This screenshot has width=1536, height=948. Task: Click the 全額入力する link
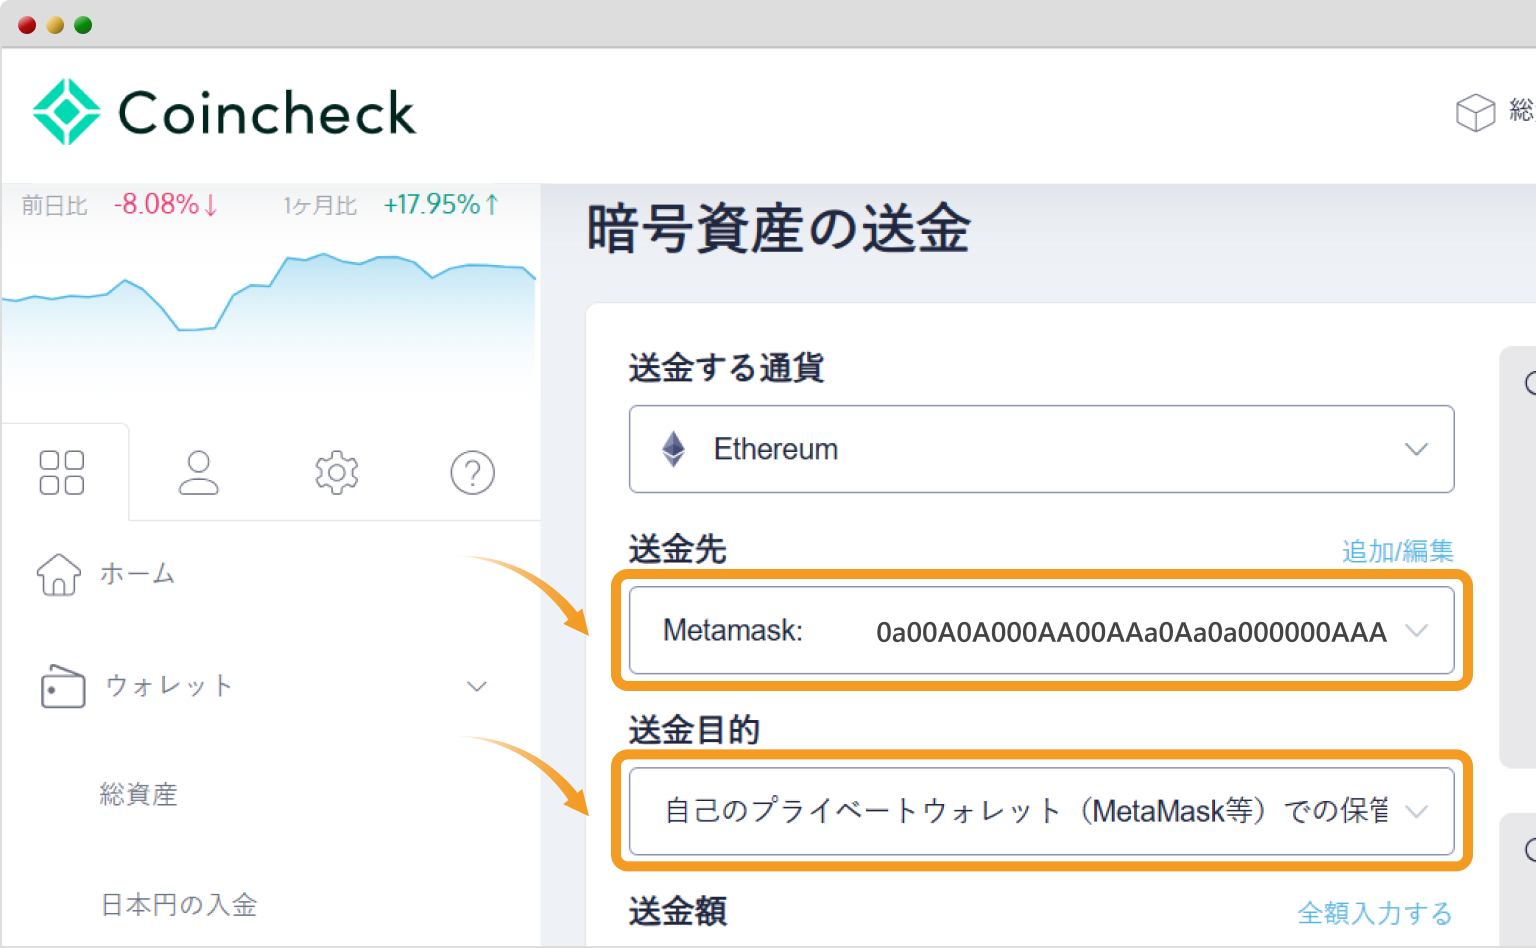1375,913
